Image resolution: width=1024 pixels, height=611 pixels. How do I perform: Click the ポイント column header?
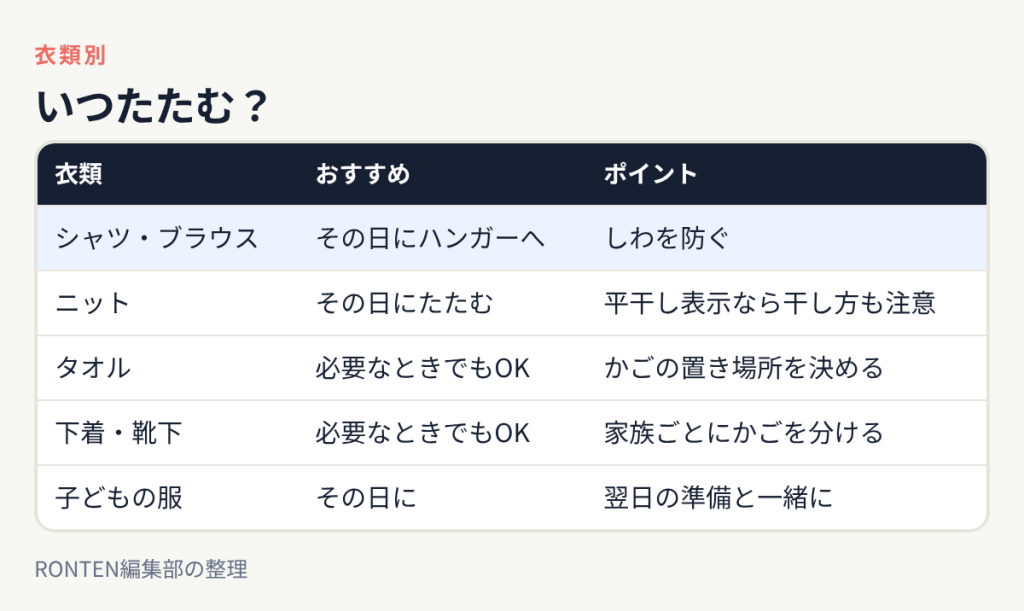pyautogui.click(x=650, y=174)
